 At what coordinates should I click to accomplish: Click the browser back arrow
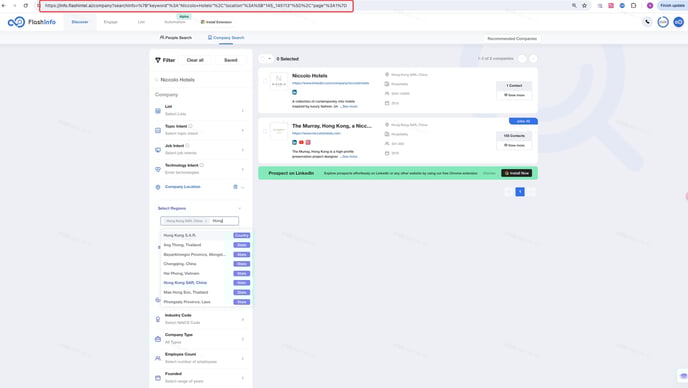pos(4,6)
